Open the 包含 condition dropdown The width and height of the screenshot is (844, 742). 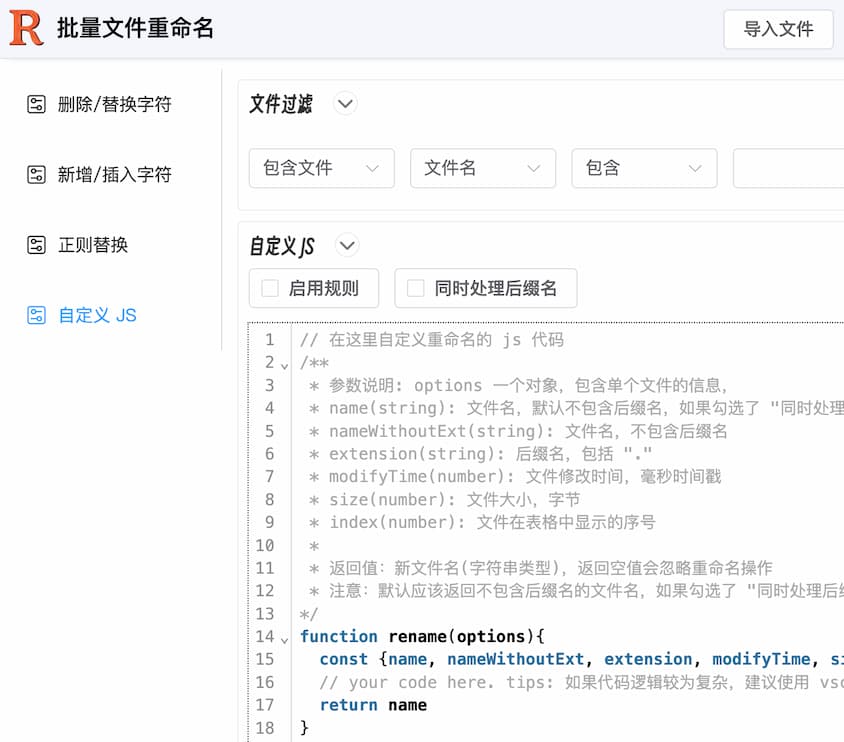tap(643, 168)
